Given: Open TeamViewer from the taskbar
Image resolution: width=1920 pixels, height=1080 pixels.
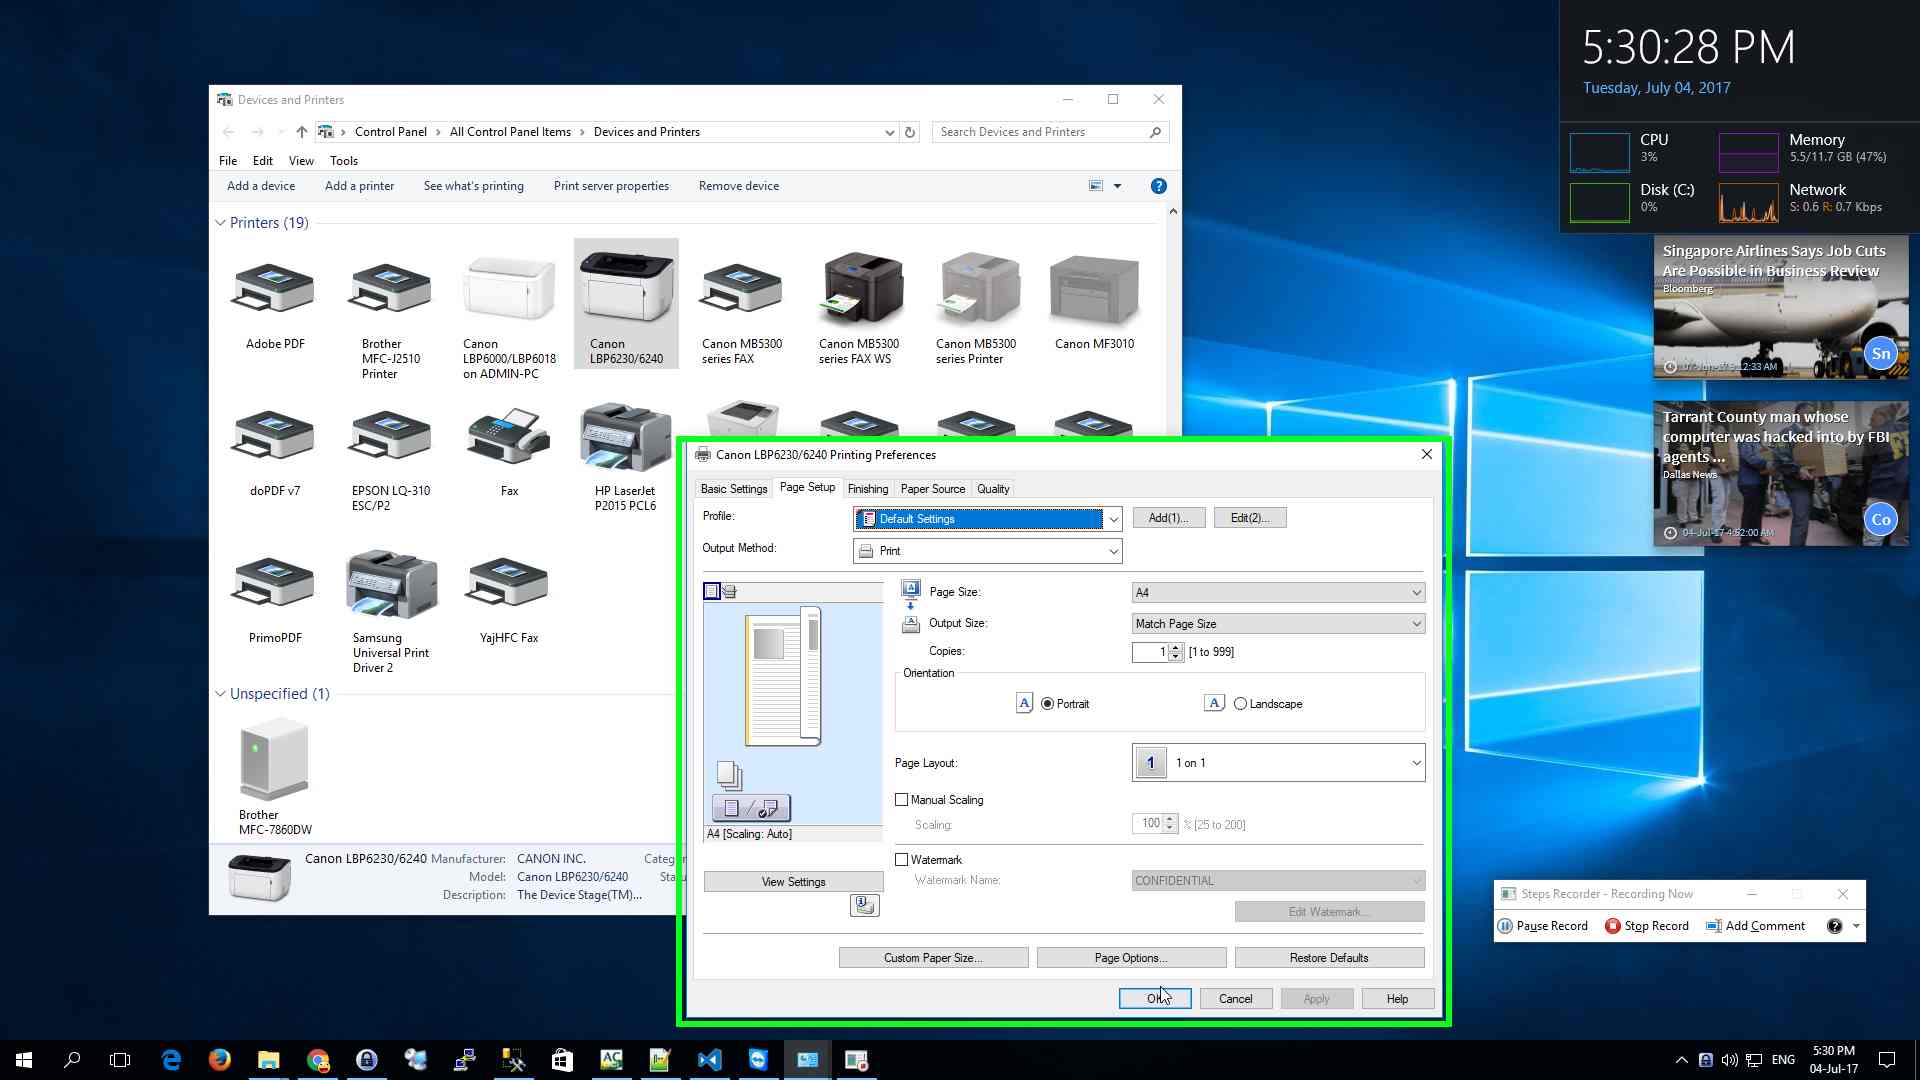Looking at the screenshot, I should tap(759, 1060).
